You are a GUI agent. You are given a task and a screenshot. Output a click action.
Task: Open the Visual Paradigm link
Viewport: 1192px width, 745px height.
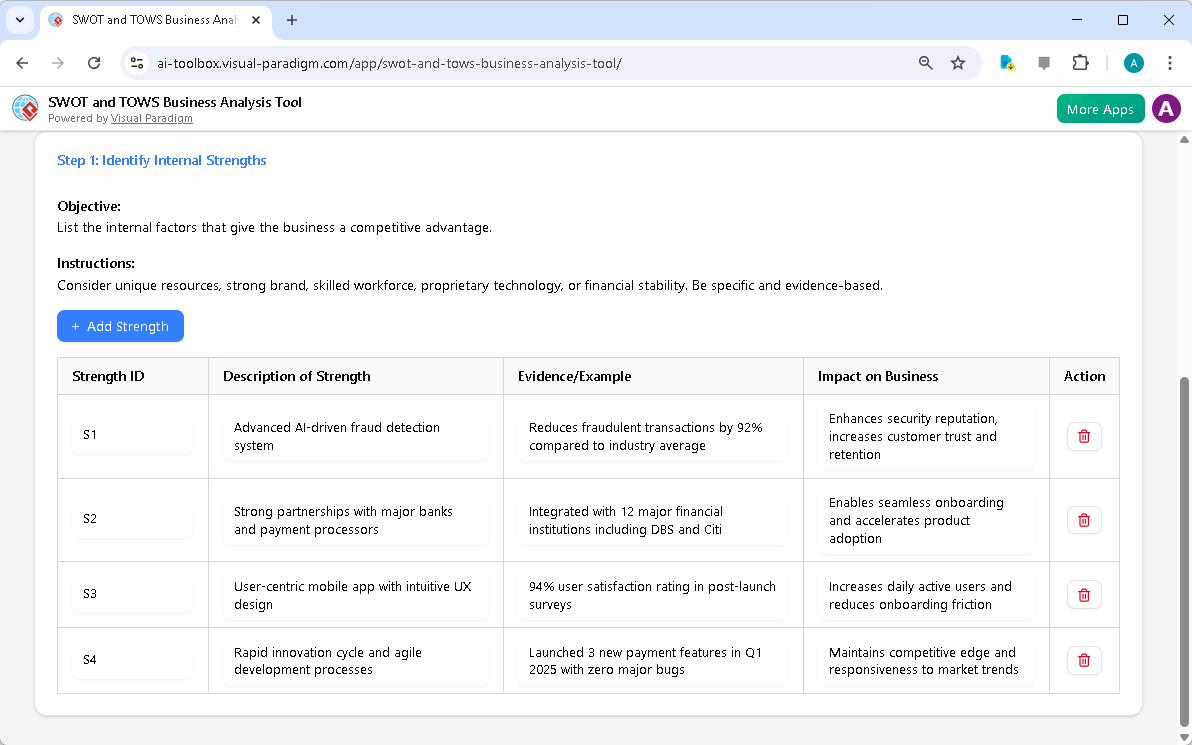[x=151, y=118]
